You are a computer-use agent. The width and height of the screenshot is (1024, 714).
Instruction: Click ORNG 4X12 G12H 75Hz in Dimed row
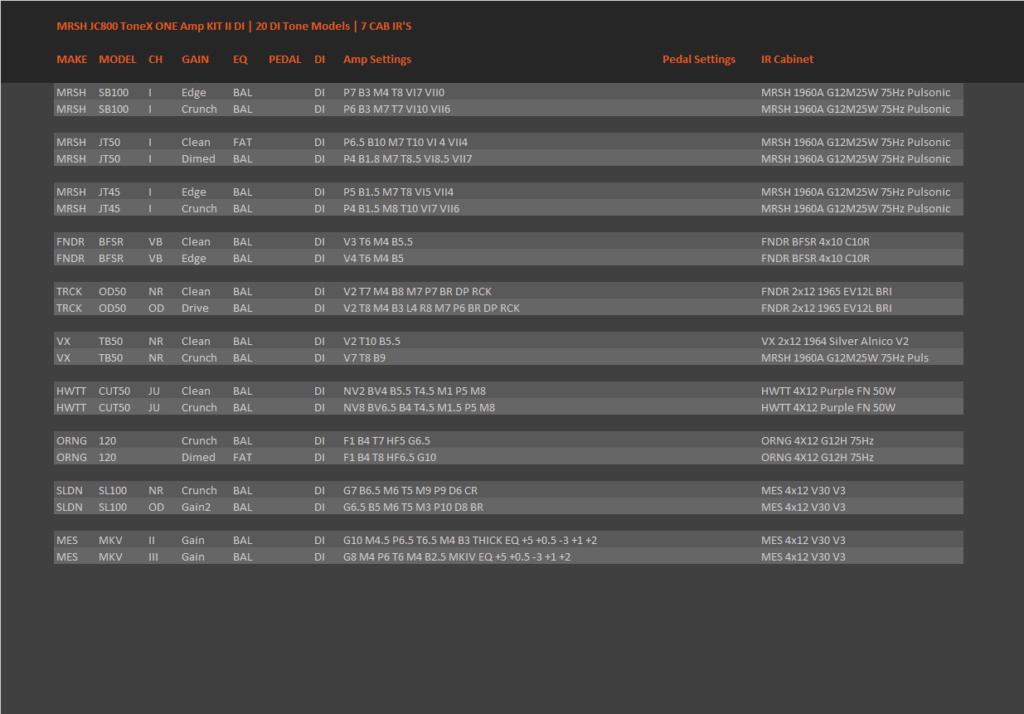817,457
